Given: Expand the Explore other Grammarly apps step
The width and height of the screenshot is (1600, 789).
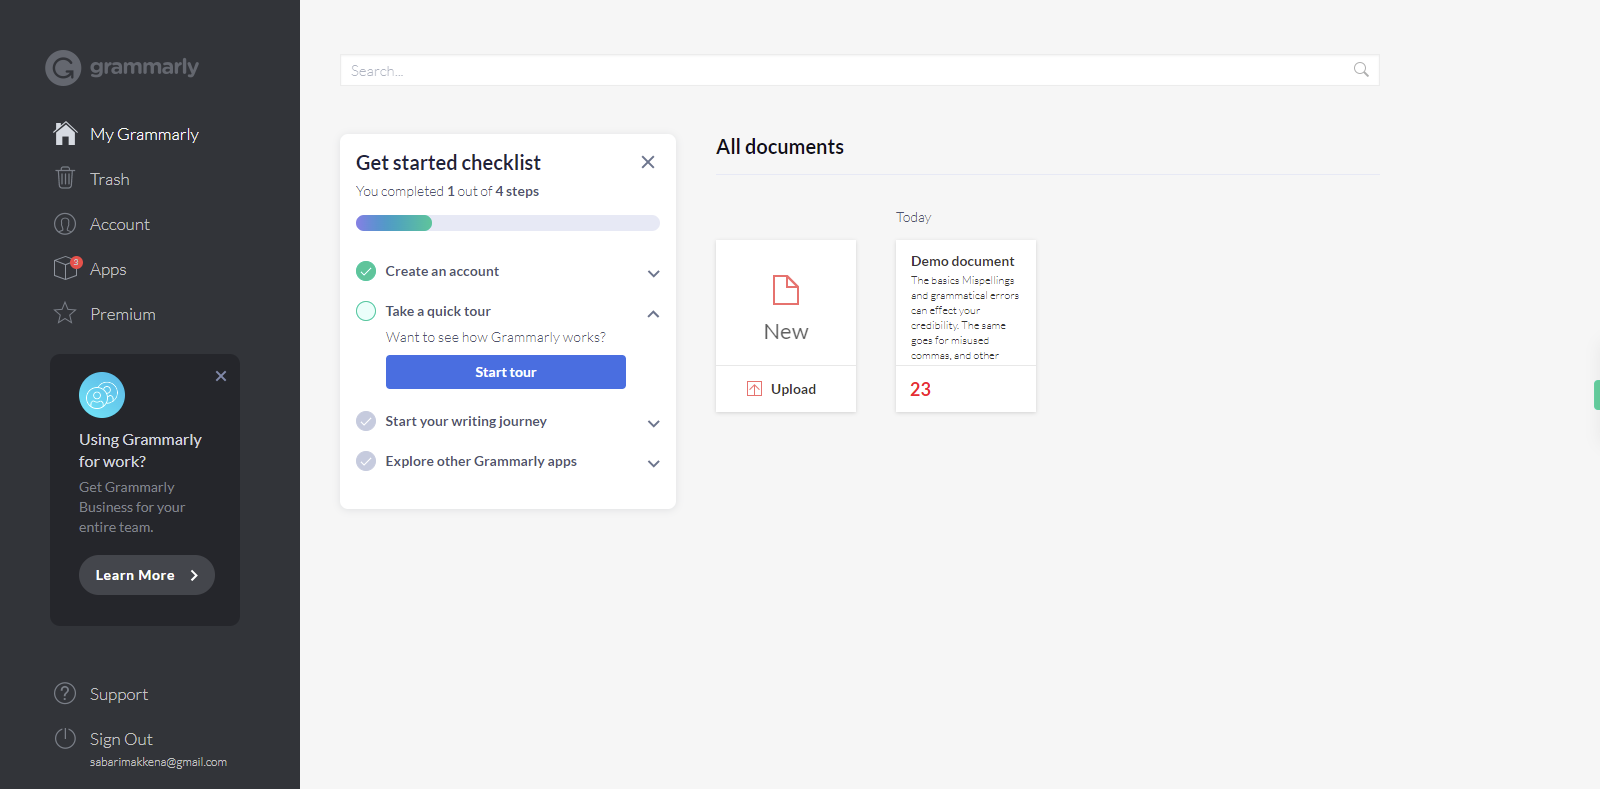Looking at the screenshot, I should (x=653, y=463).
